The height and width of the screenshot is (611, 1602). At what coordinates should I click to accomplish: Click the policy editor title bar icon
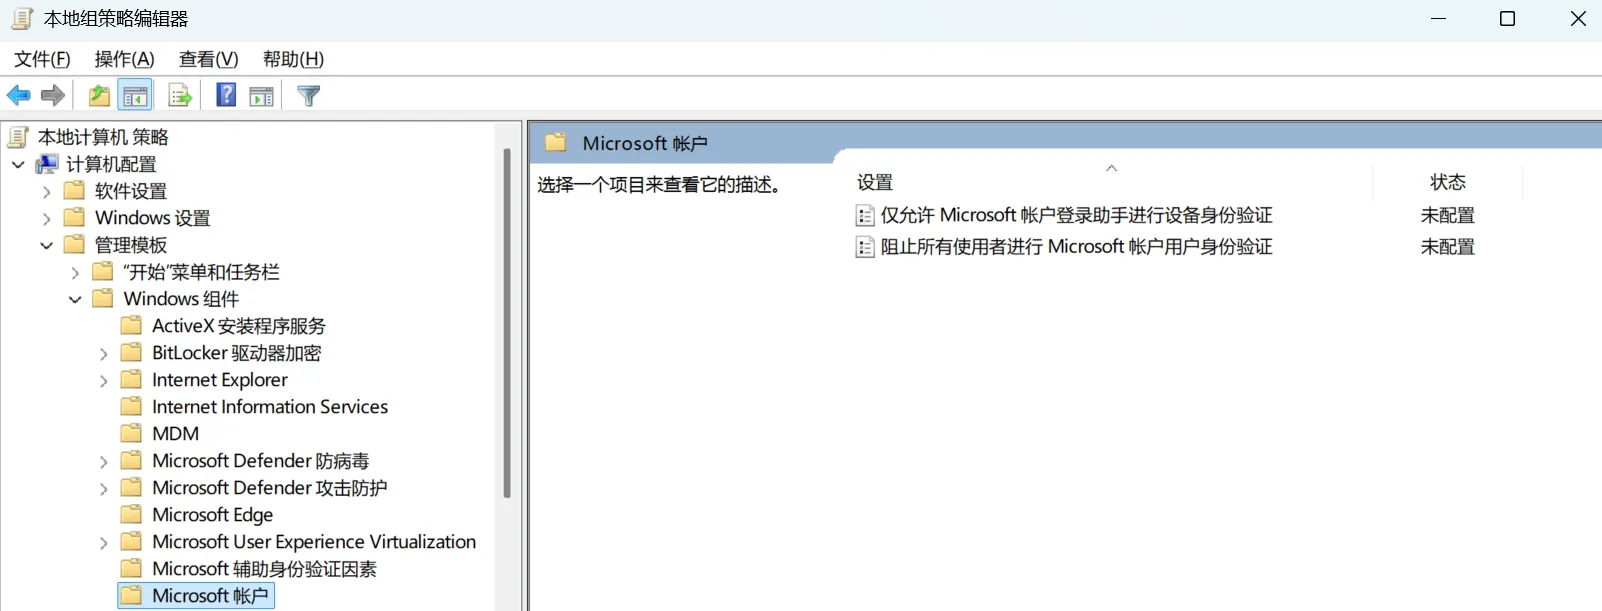22,18
